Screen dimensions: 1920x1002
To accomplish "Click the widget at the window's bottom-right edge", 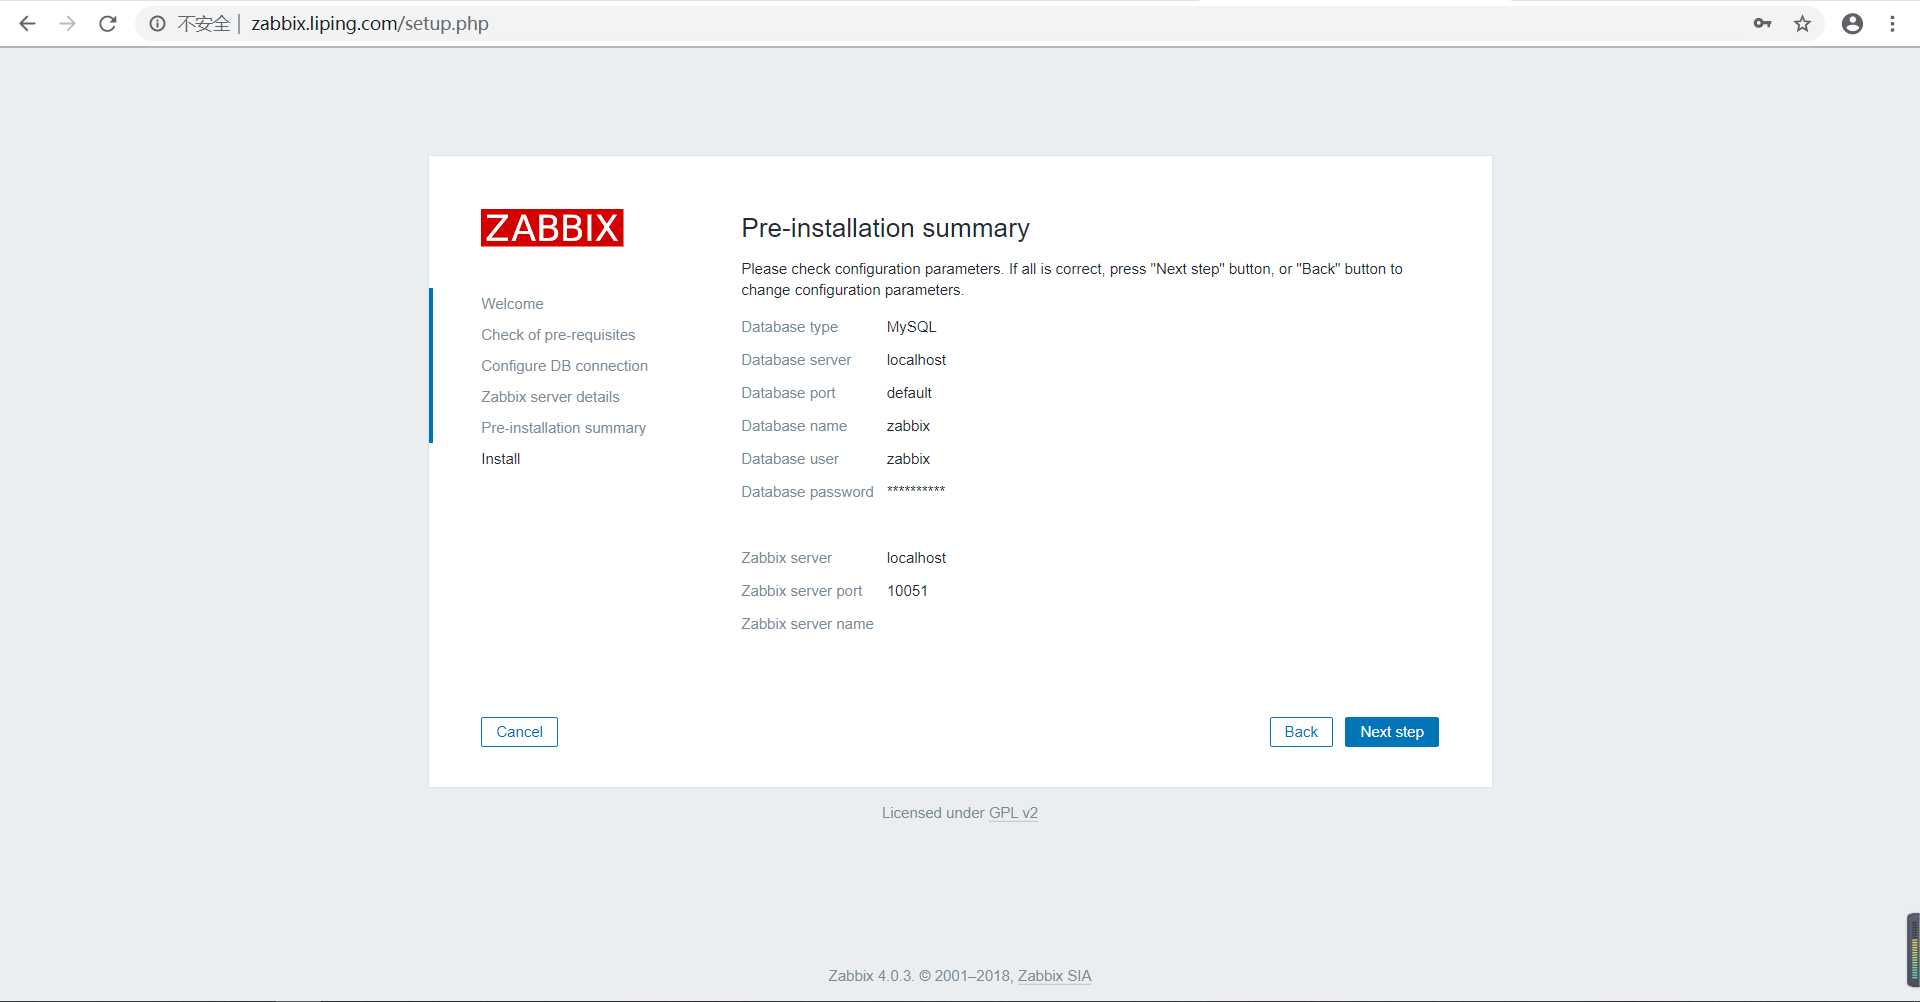I will [1913, 950].
